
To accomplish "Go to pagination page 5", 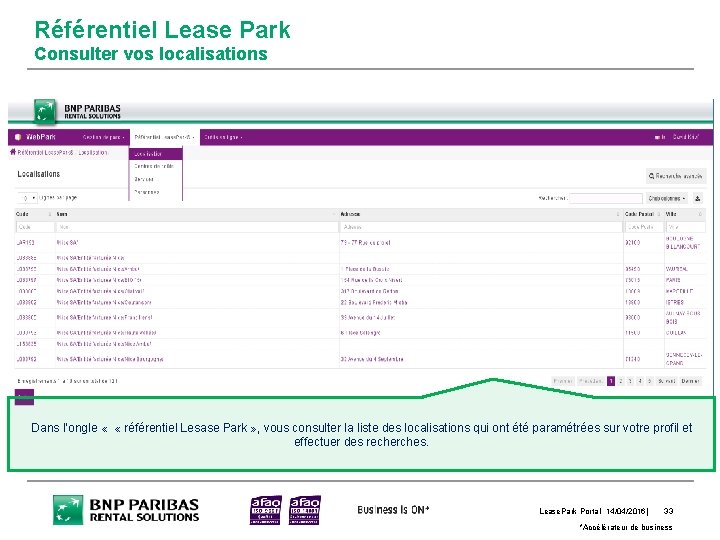I will 649,381.
